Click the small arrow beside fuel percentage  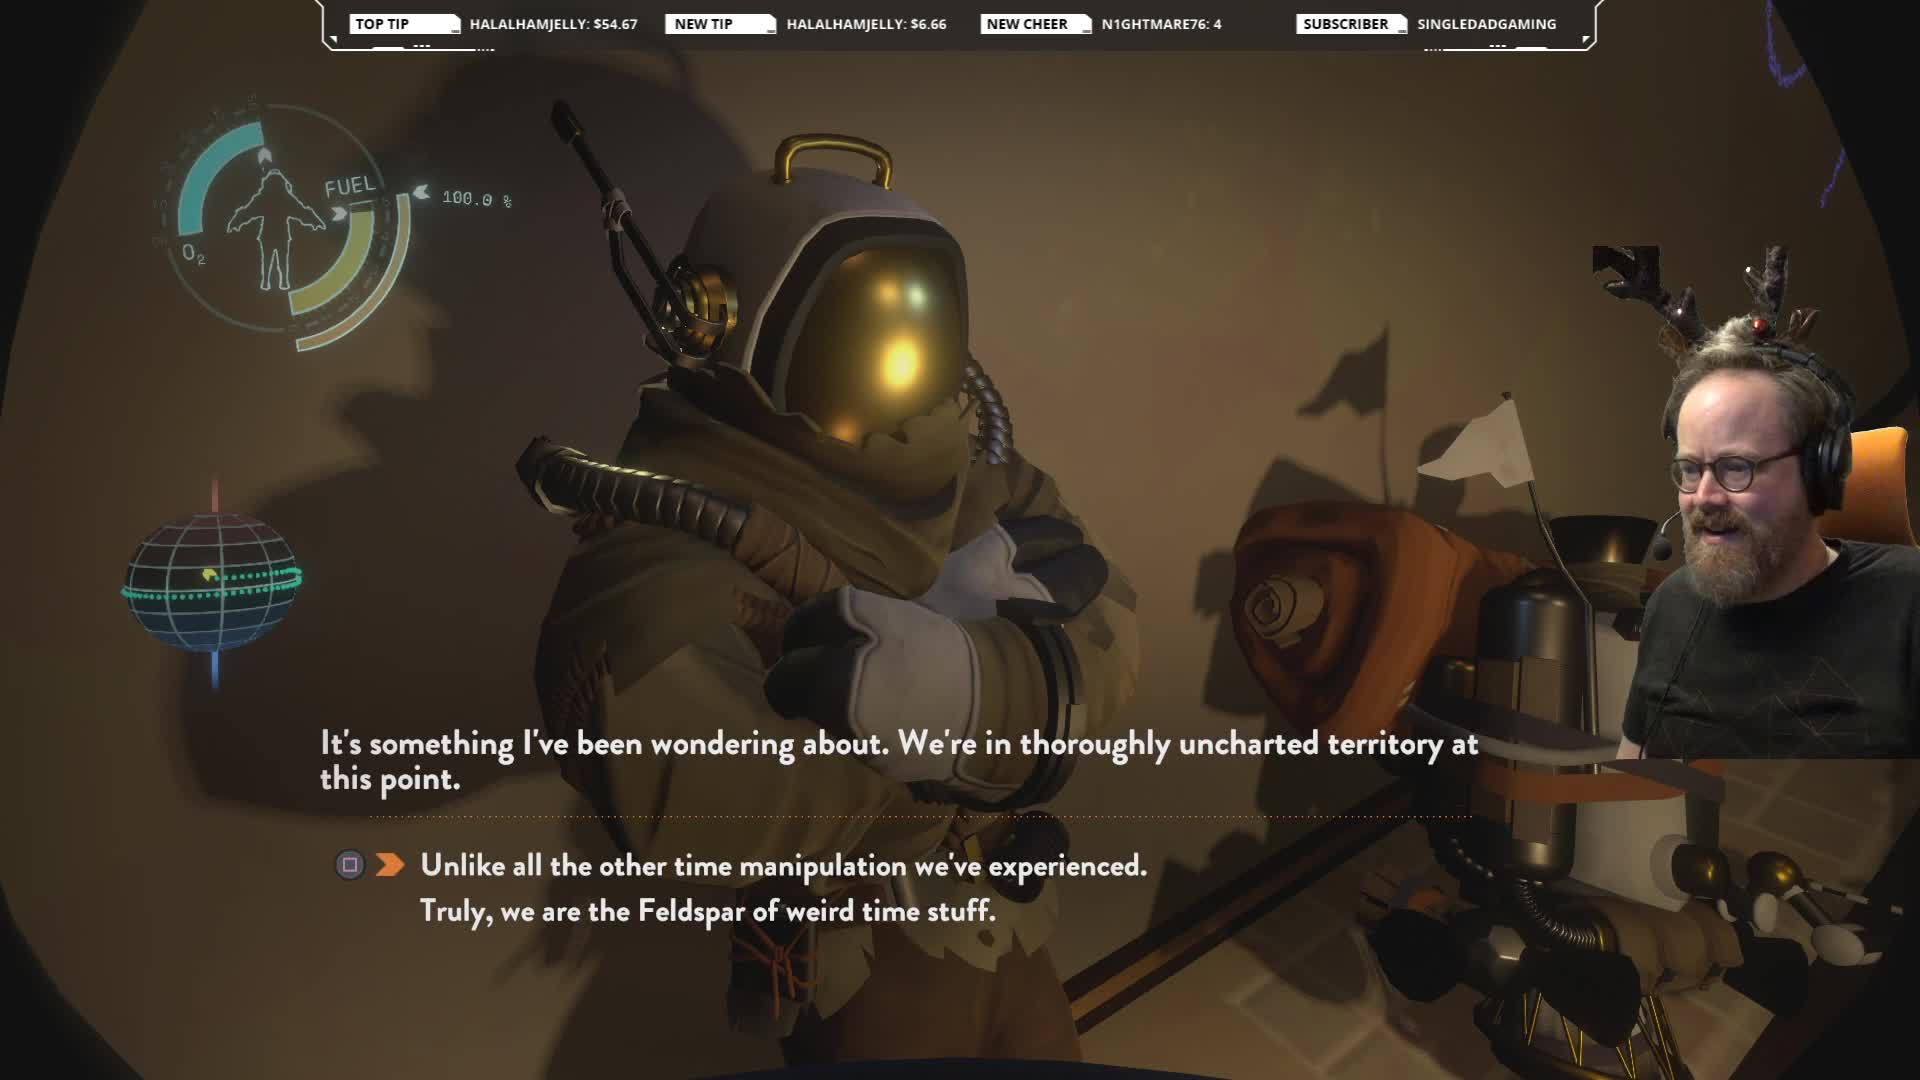coord(422,192)
